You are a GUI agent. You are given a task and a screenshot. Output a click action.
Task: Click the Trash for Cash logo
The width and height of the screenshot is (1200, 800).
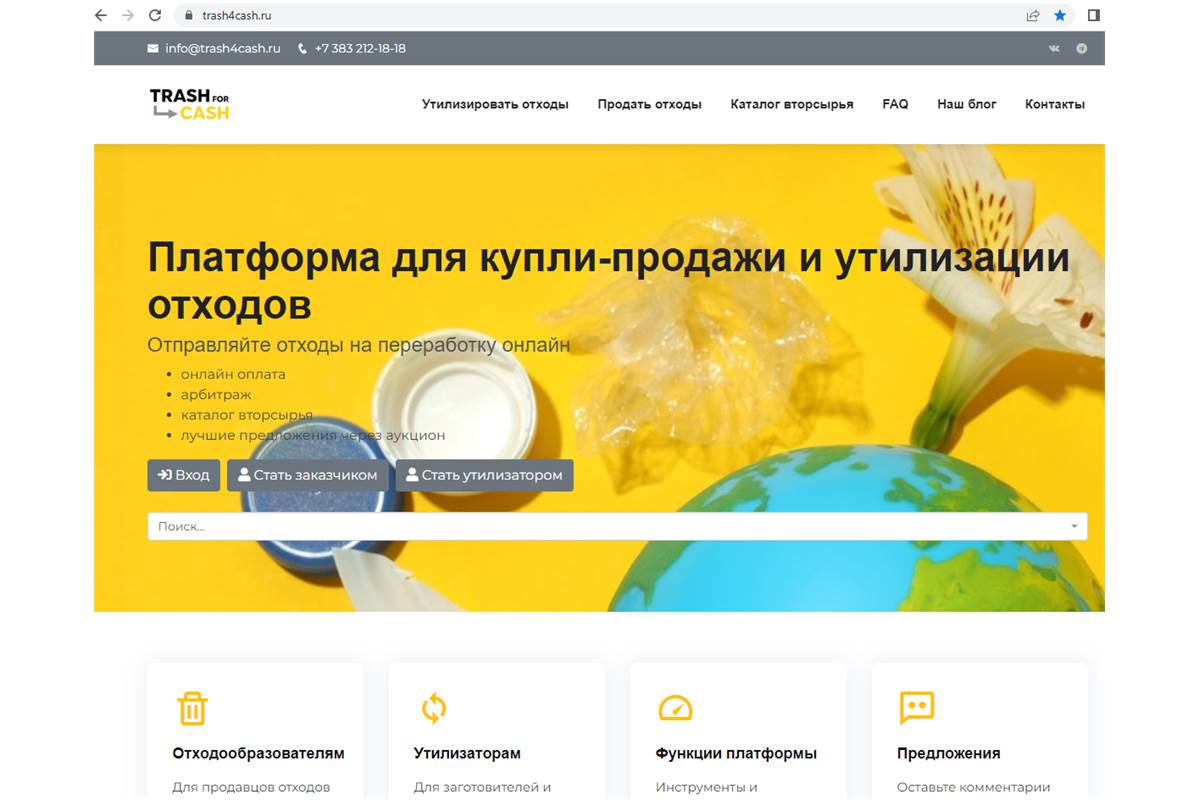(190, 104)
